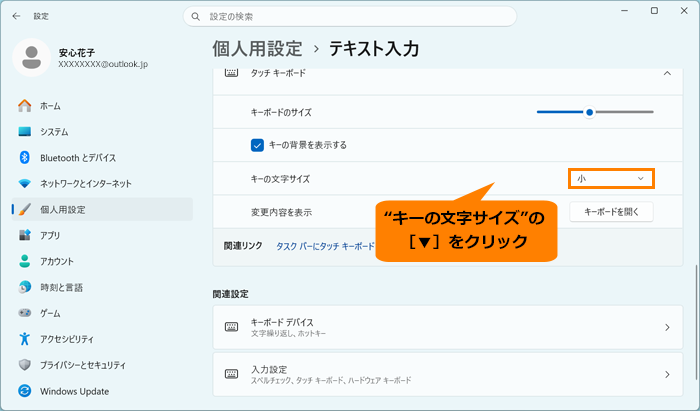The image size is (700, 411).
Task: Click the キーボードのサイズ slider thumb
Action: click(589, 112)
